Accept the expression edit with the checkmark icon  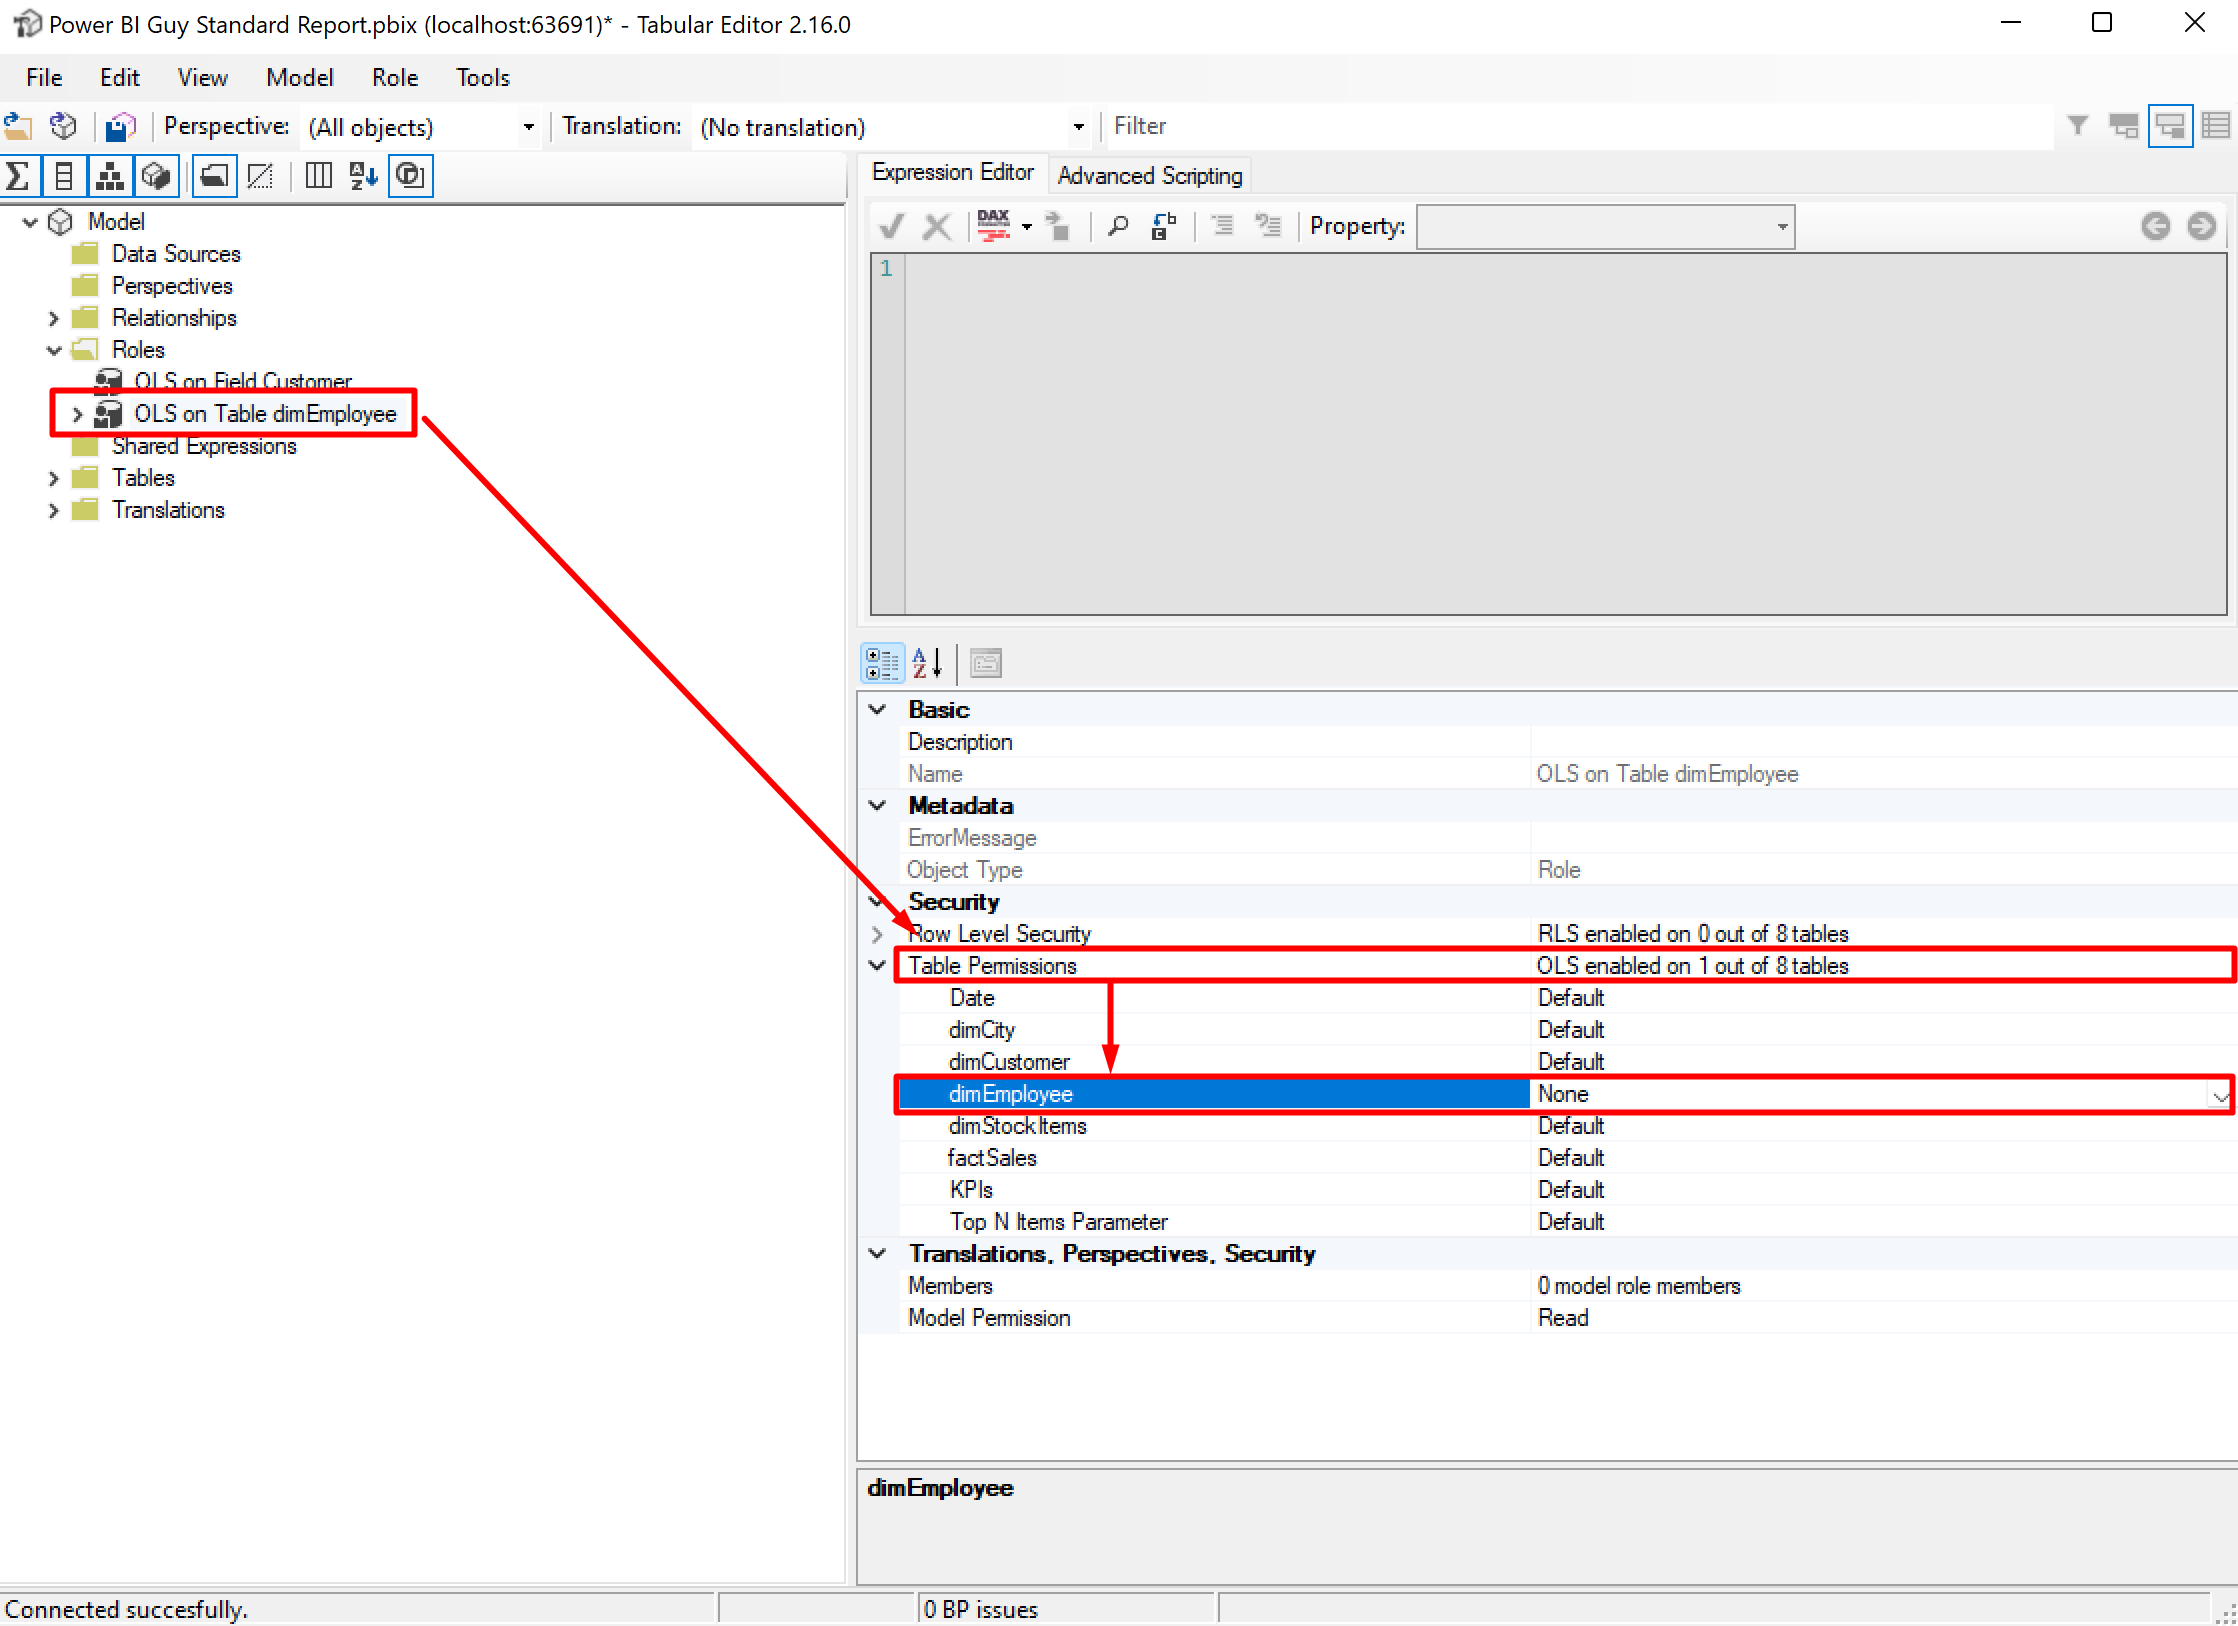point(890,226)
